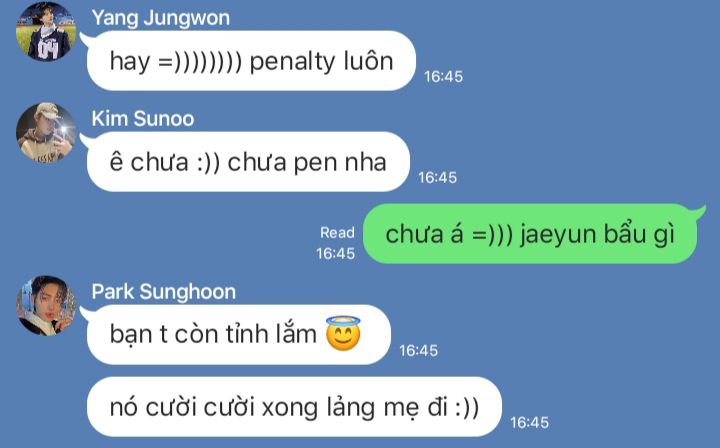Image resolution: width=720 pixels, height=448 pixels.
Task: Tap the Kim Sunoo sender name
Action: click(143, 119)
